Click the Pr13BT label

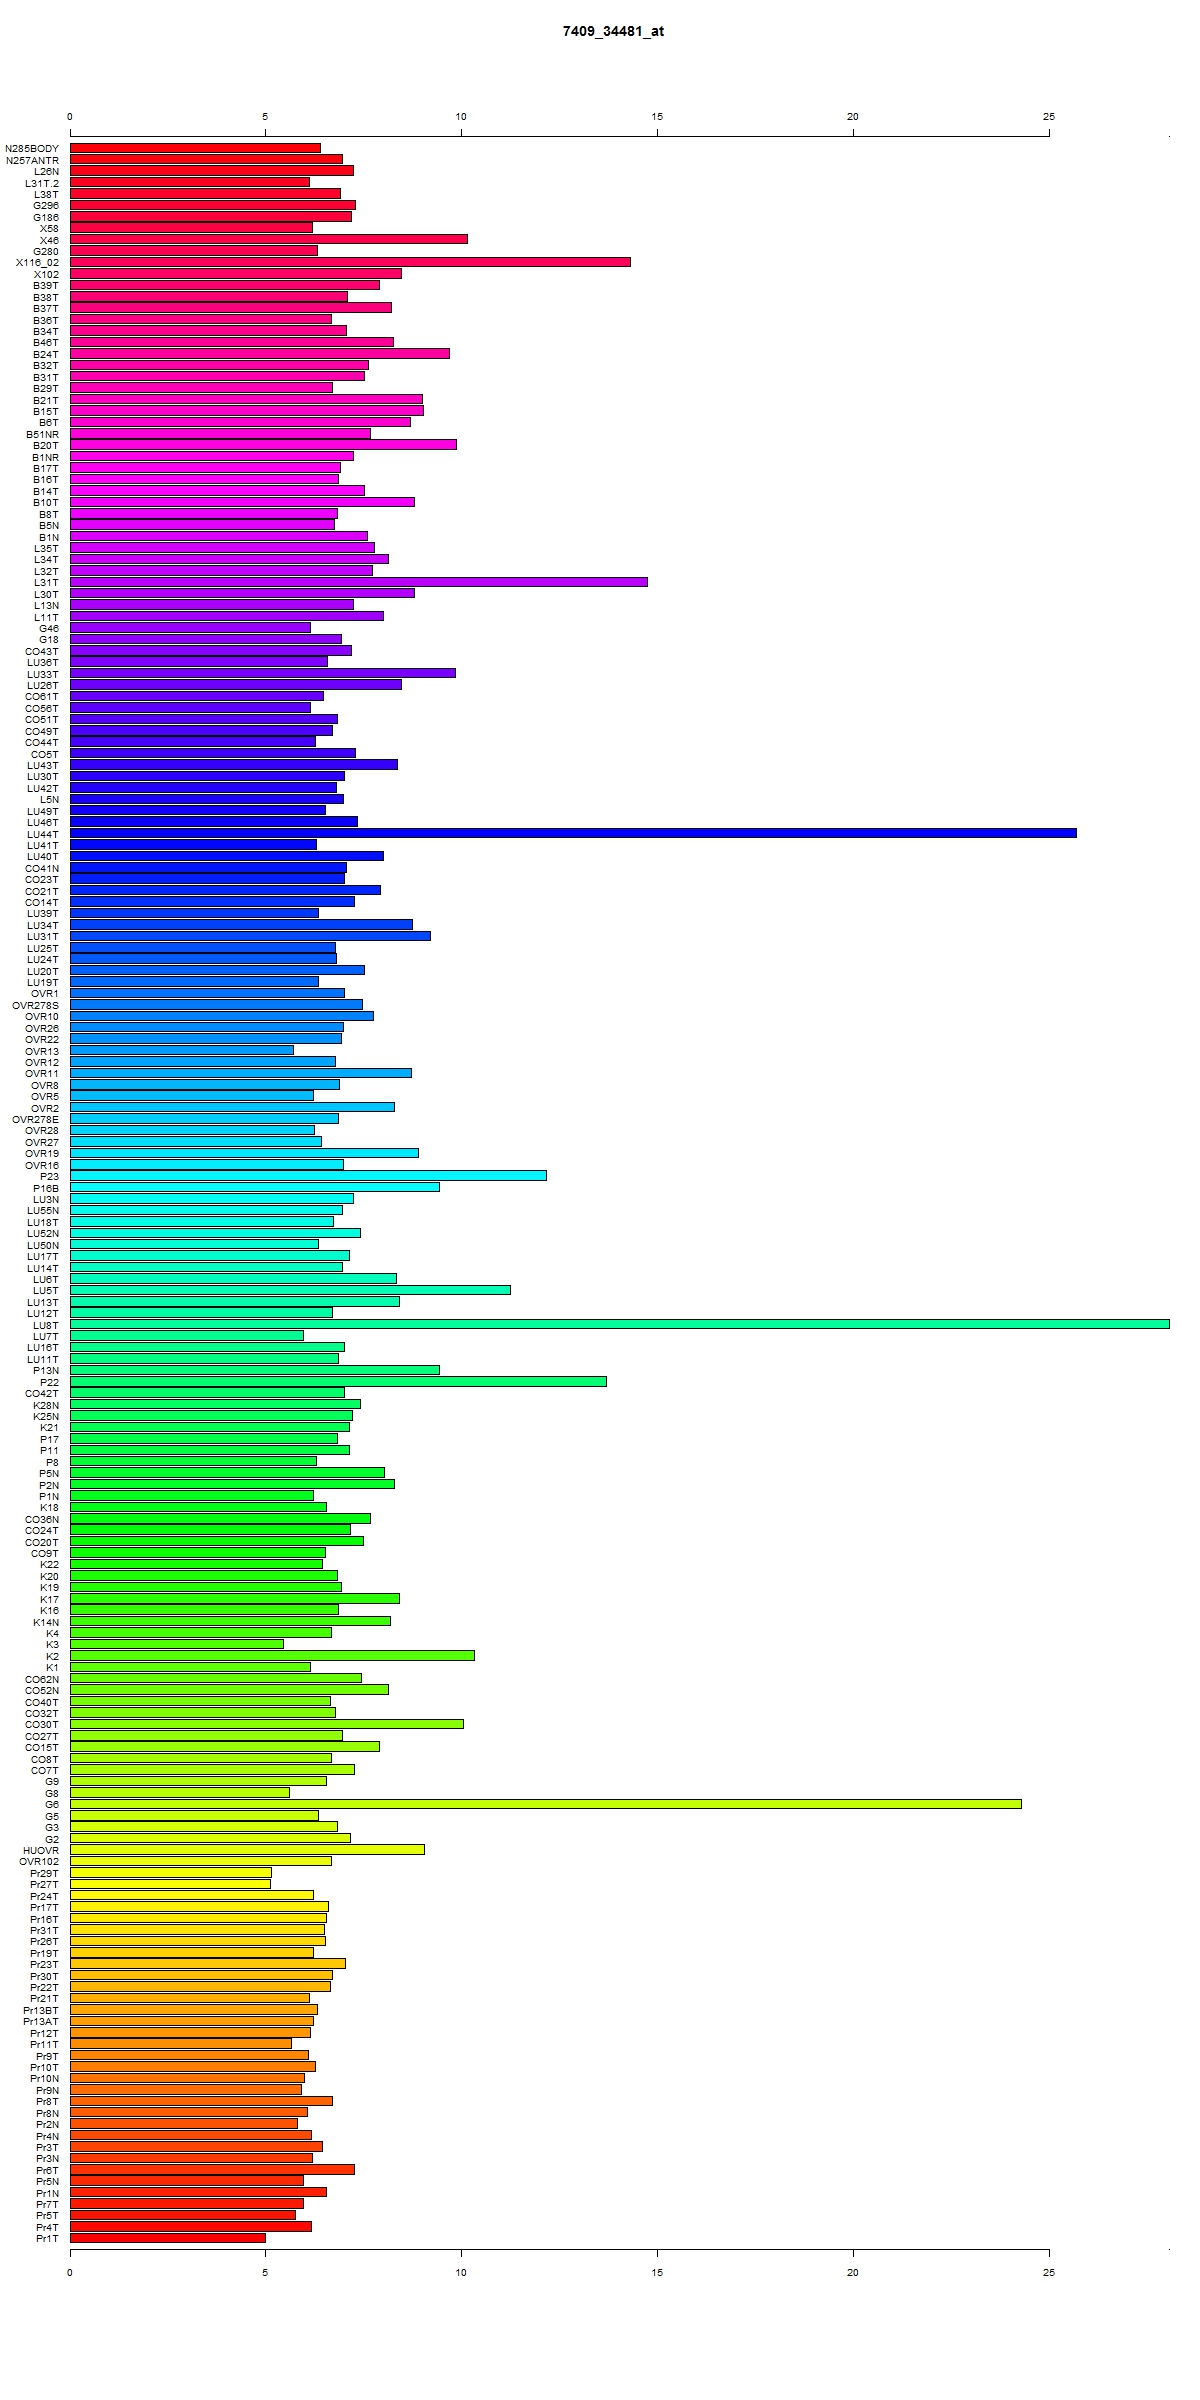point(41,2010)
